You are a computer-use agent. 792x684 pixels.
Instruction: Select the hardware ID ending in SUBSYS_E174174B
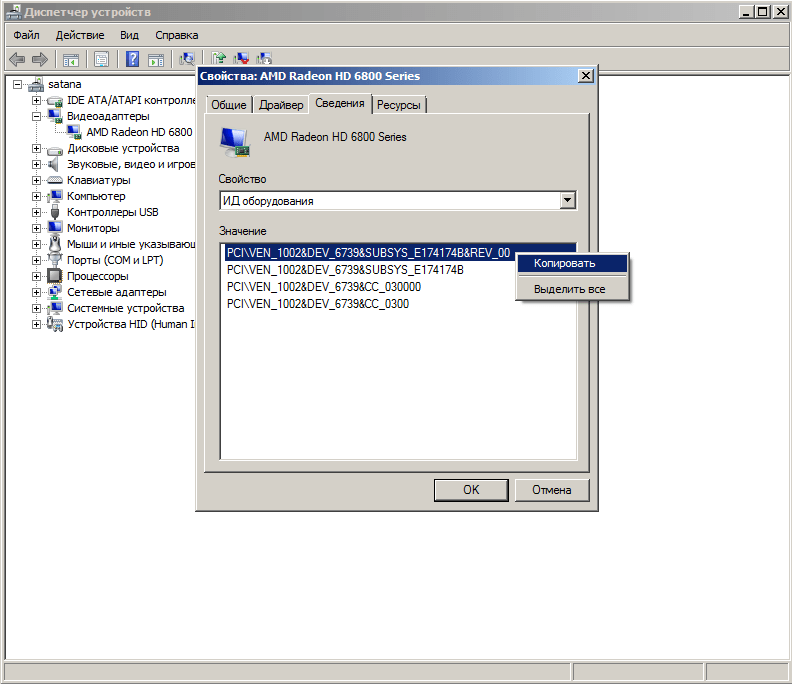[345, 270]
